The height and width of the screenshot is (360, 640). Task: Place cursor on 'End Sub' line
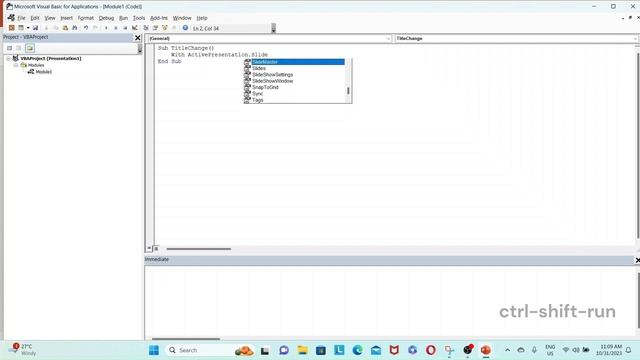pos(170,61)
